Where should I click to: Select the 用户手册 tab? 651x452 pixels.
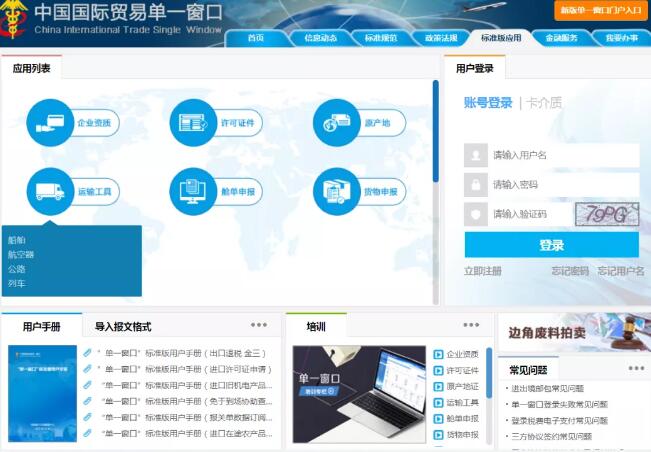pyautogui.click(x=42, y=327)
